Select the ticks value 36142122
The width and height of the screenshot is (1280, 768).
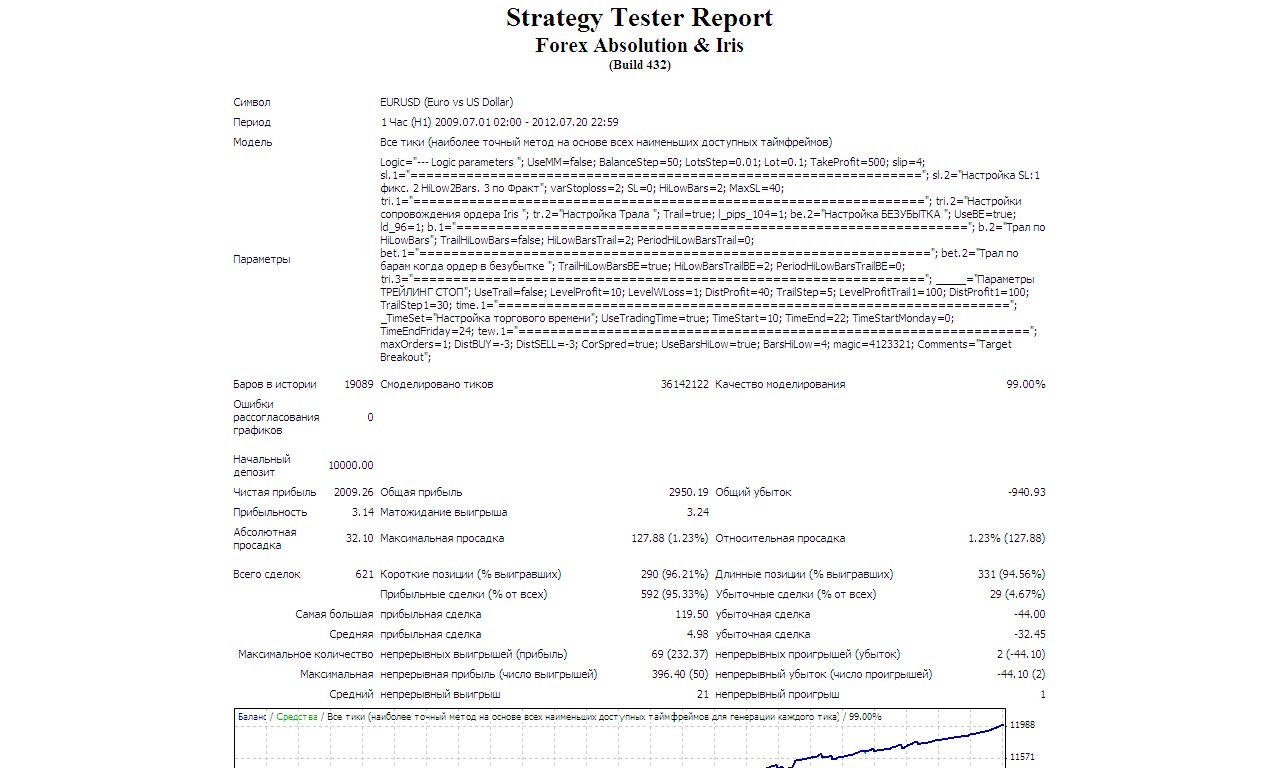(685, 384)
